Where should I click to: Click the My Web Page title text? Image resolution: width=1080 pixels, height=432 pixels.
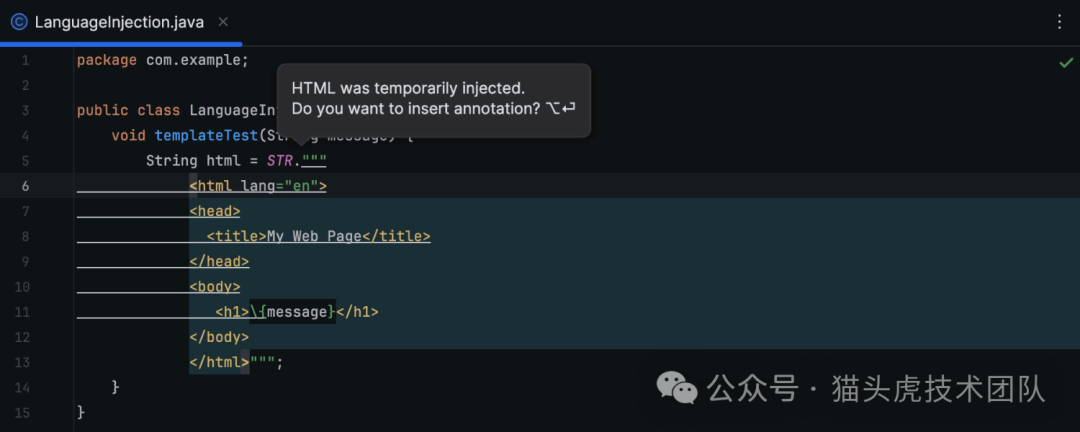point(313,237)
